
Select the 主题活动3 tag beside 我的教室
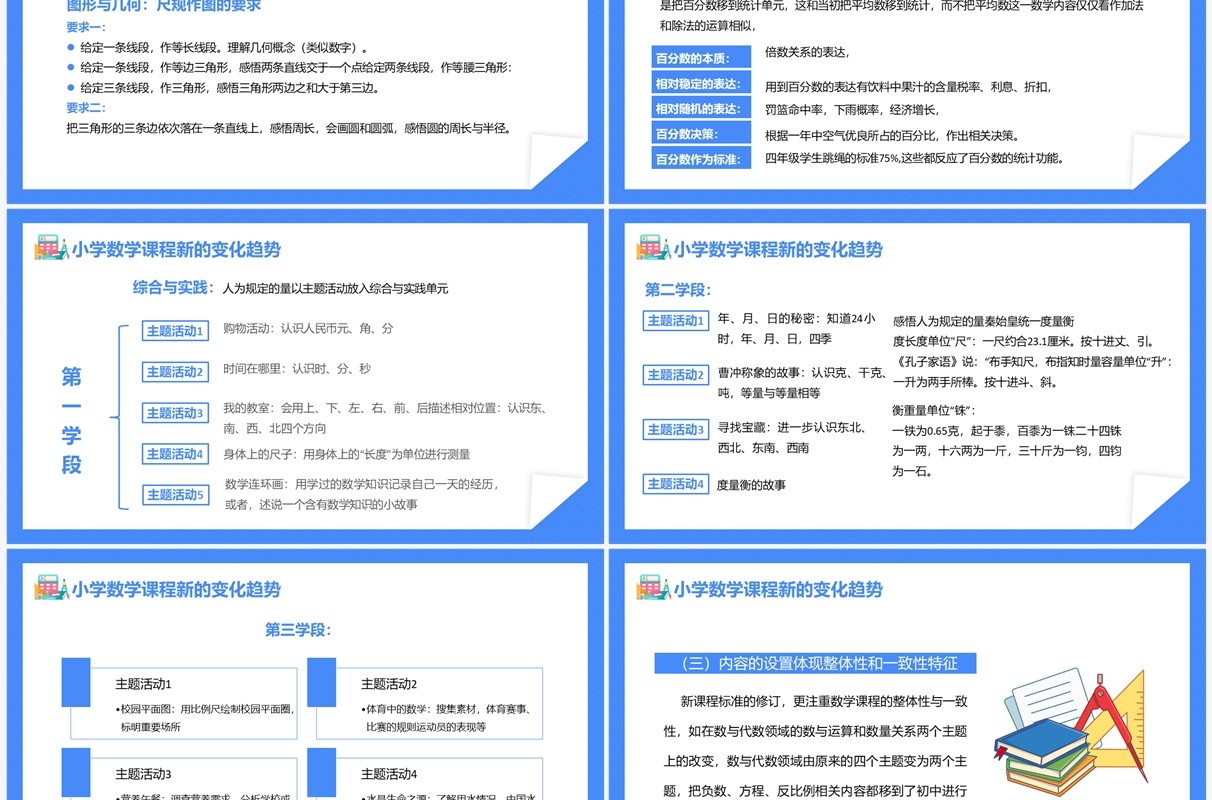[x=175, y=412]
